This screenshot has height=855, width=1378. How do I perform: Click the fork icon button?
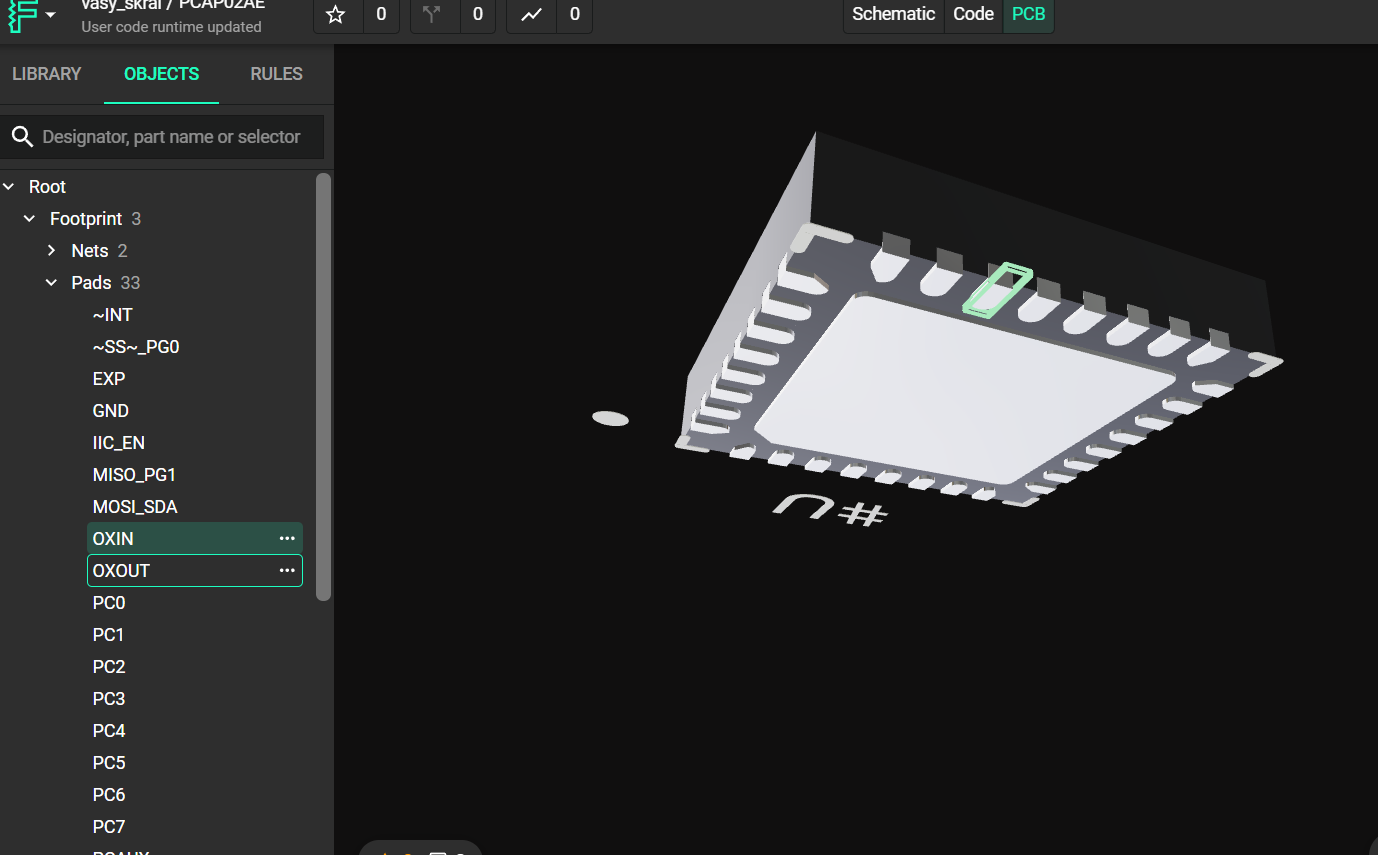pyautogui.click(x=433, y=15)
